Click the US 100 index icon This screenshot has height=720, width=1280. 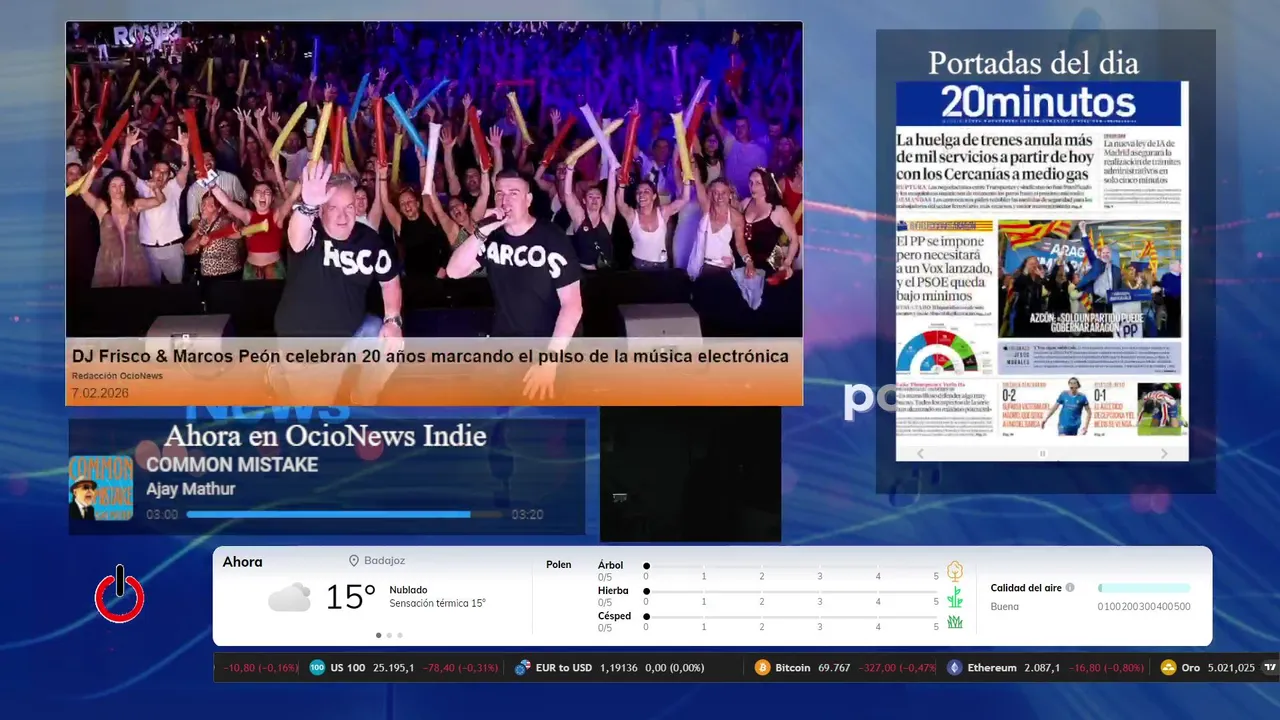pos(317,667)
